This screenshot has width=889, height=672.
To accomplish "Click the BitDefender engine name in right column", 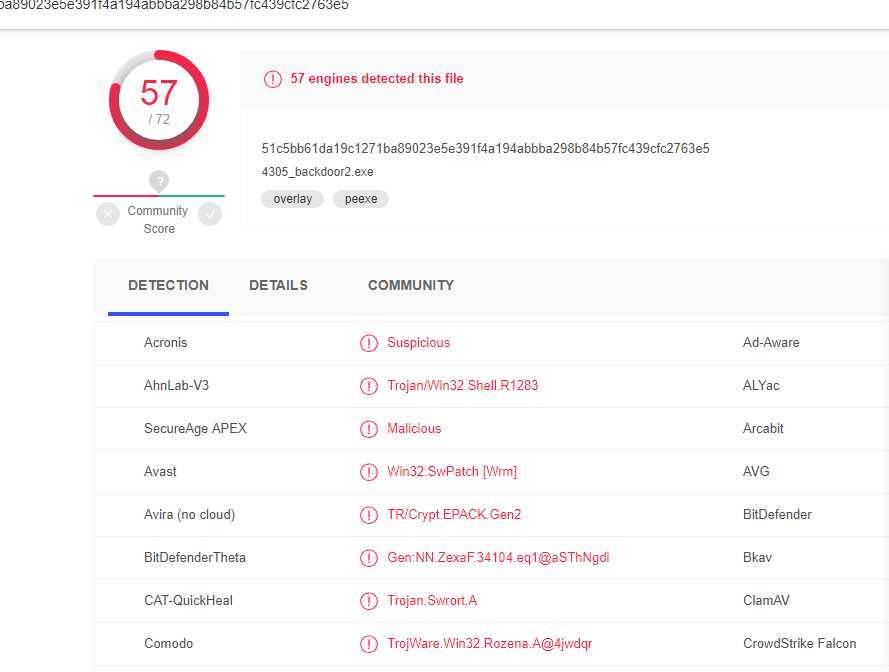I will point(777,514).
